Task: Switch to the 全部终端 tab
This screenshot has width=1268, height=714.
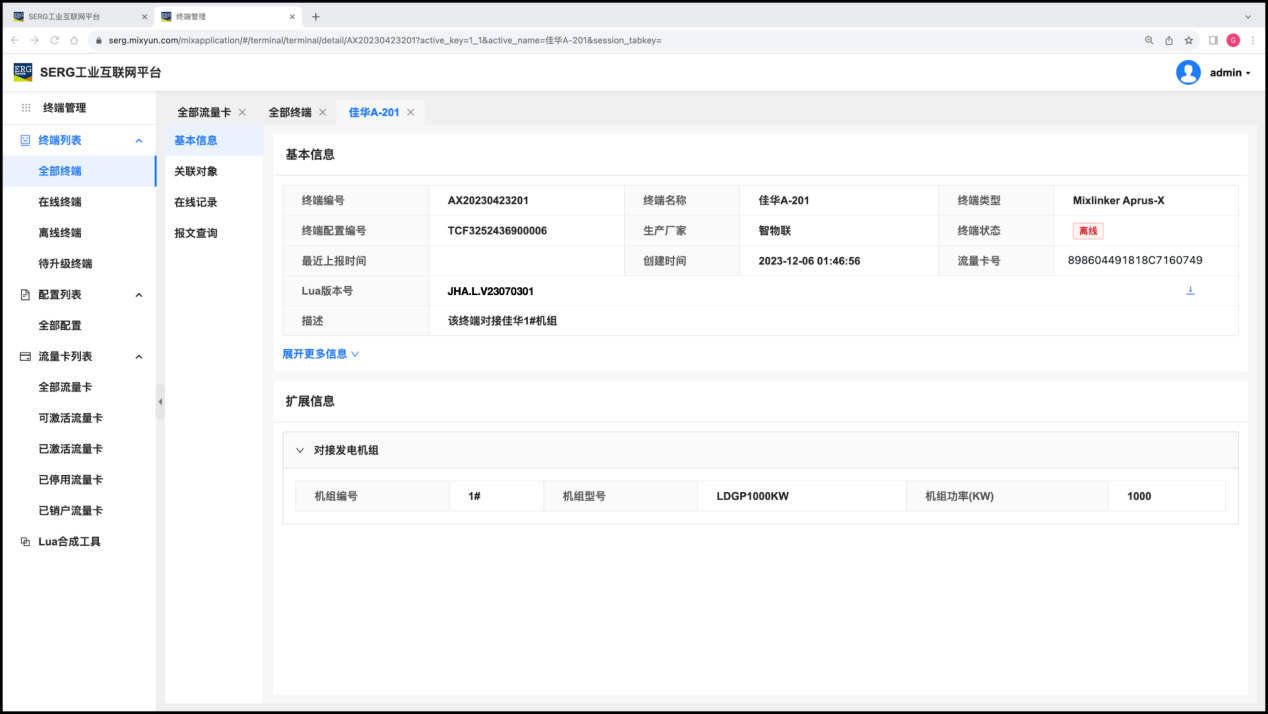Action: coord(290,112)
